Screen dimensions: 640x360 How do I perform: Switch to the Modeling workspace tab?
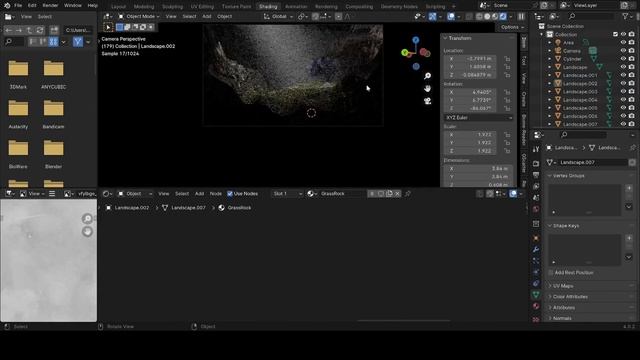click(x=144, y=7)
